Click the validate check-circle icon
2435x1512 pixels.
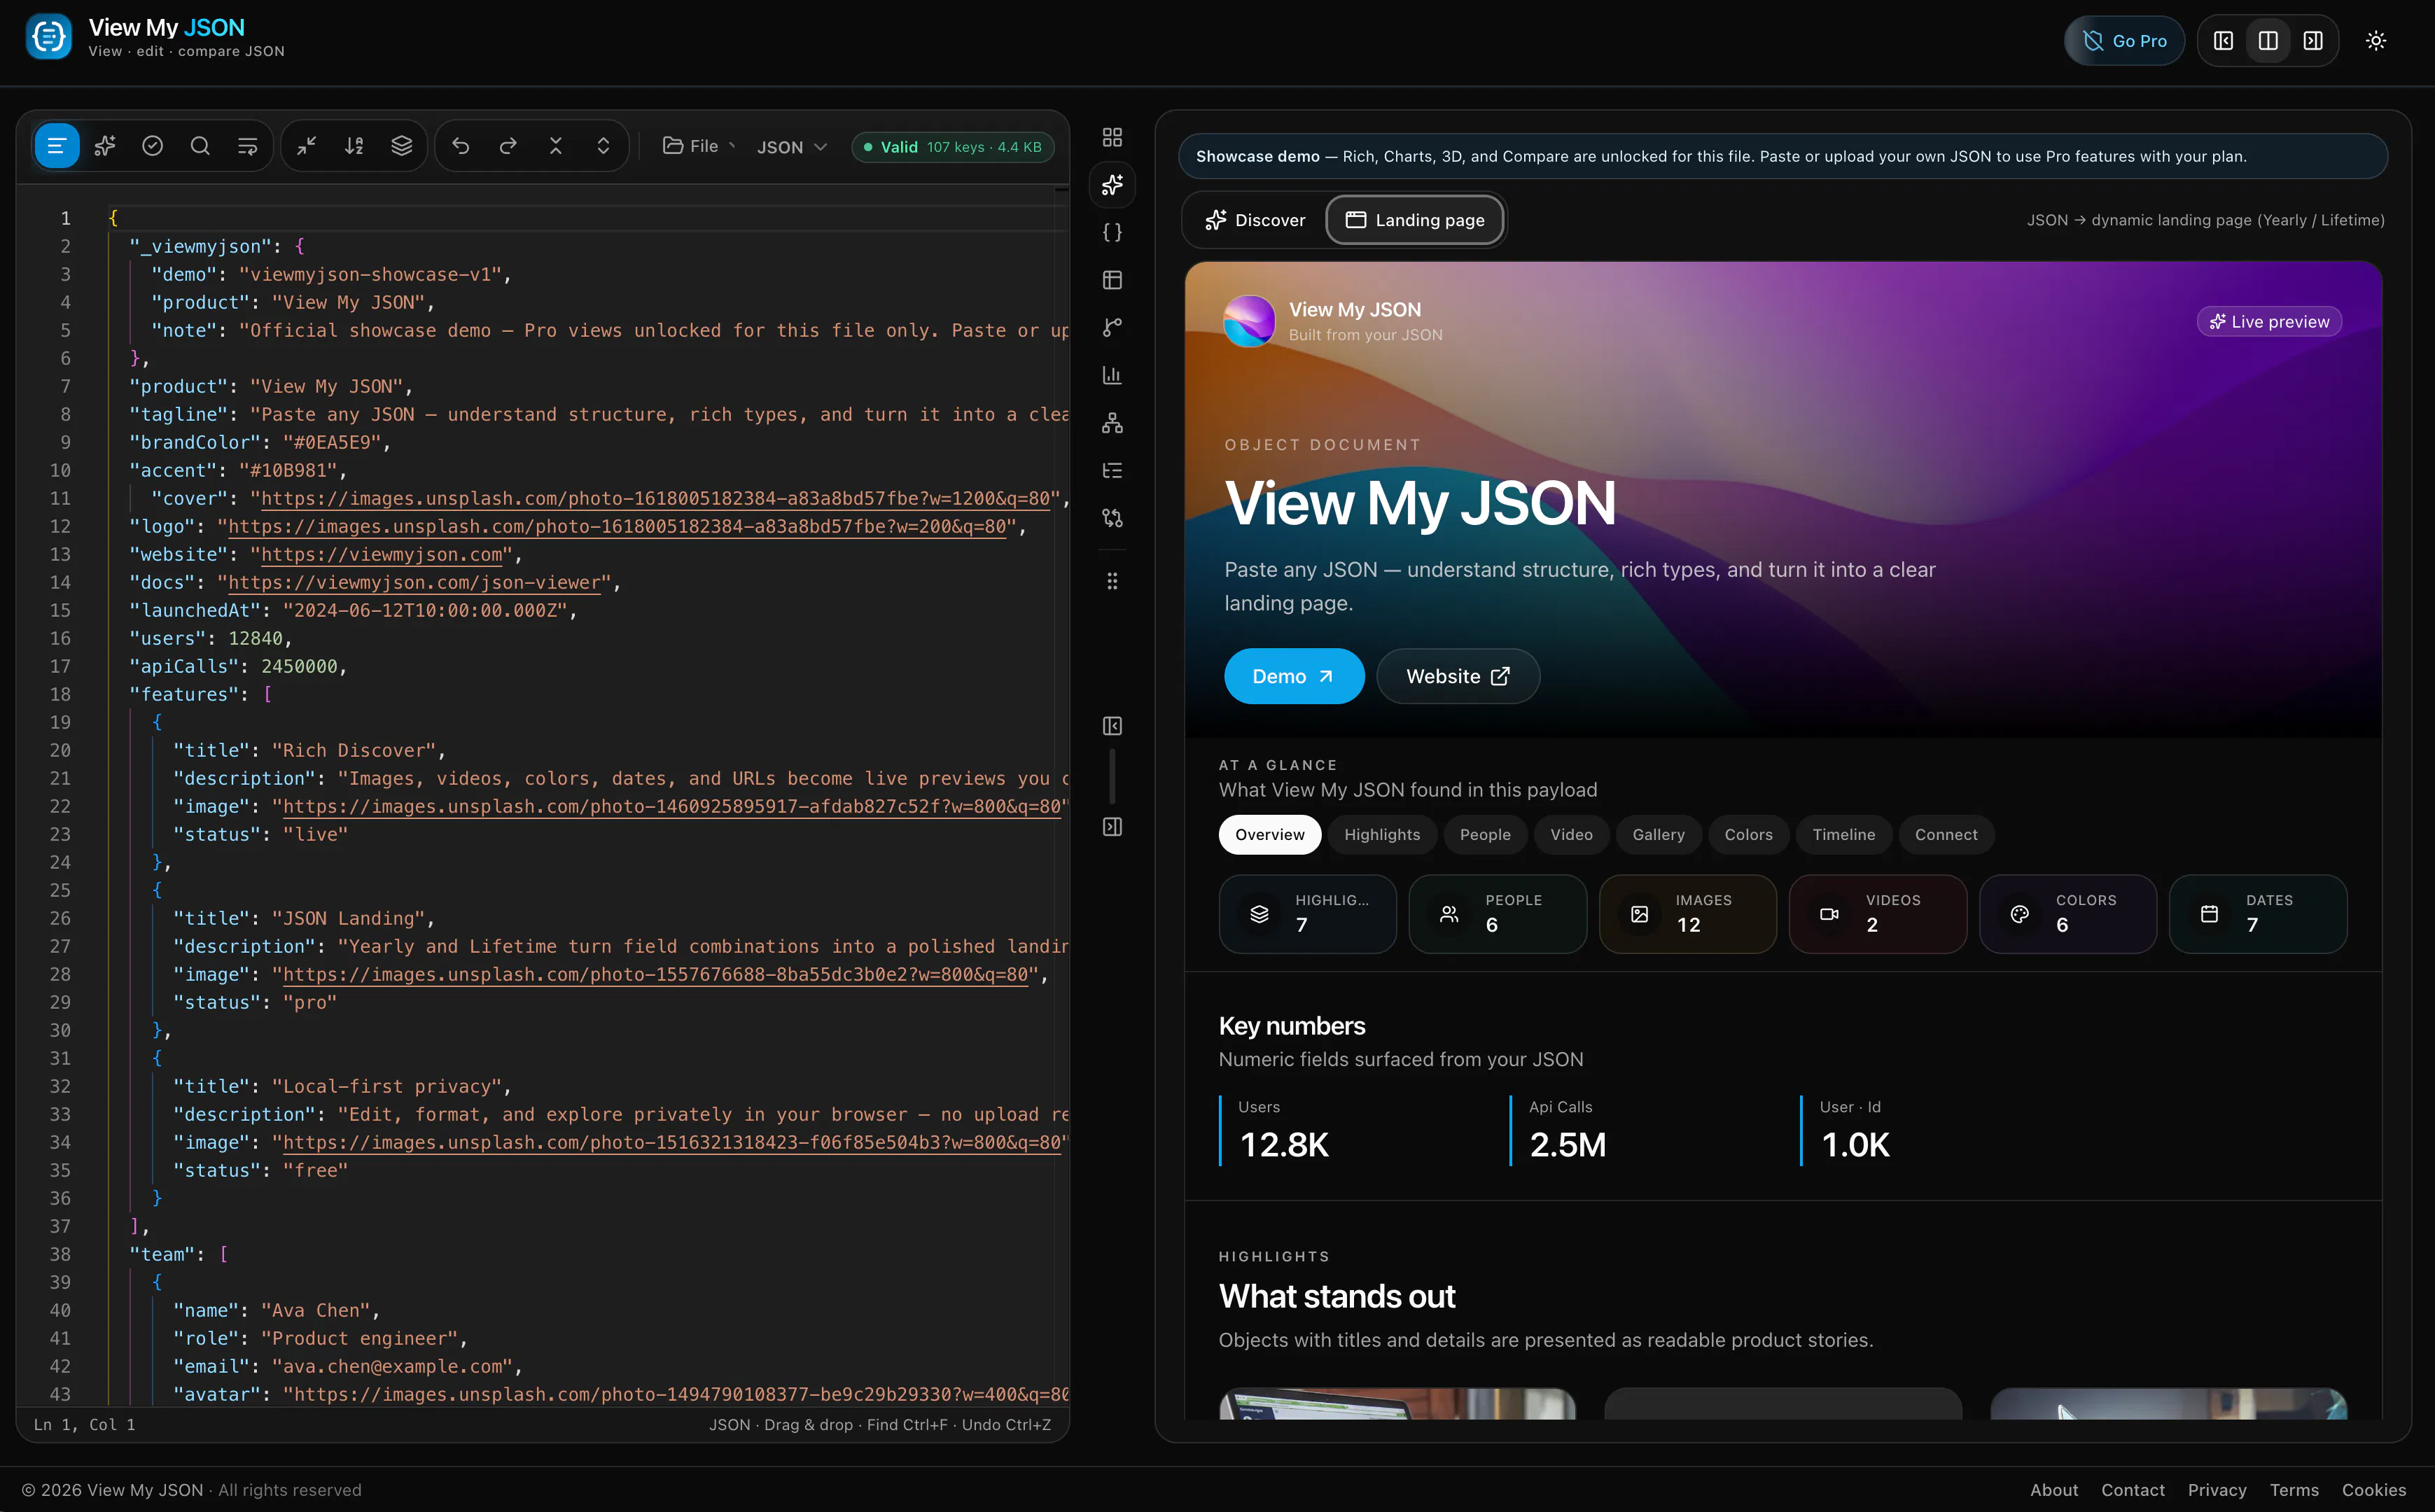[x=152, y=146]
